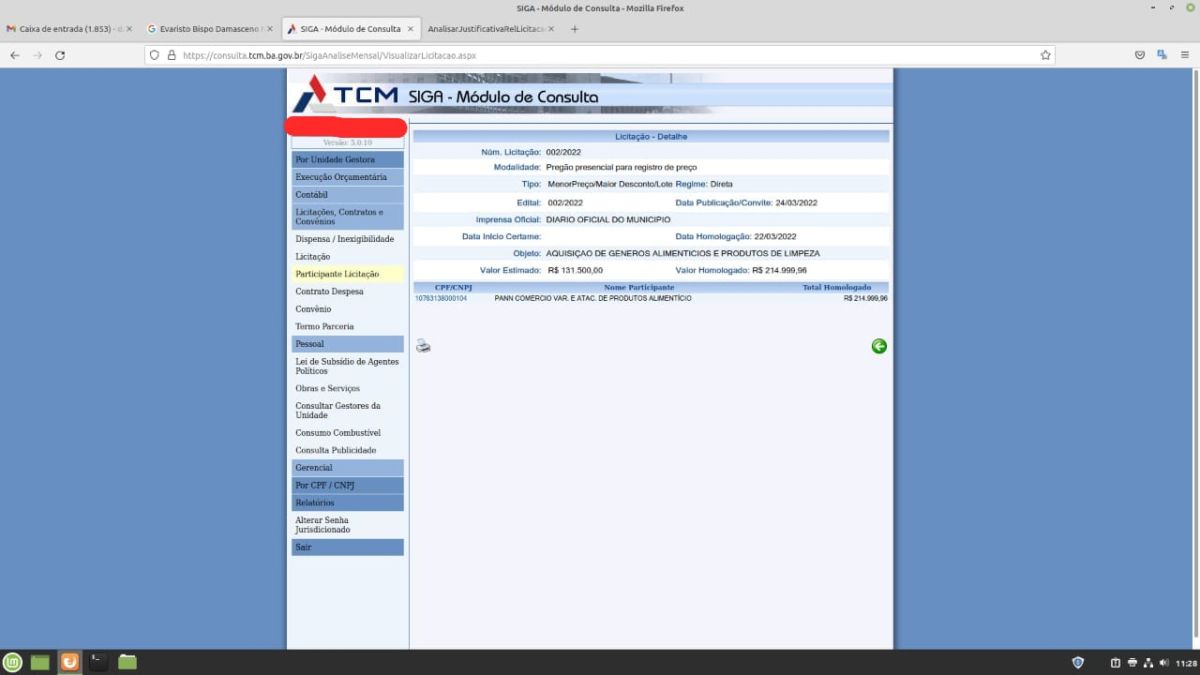This screenshot has height=675, width=1200.
Task: Open the CNPJ 10763138000104 link
Action: (x=440, y=298)
